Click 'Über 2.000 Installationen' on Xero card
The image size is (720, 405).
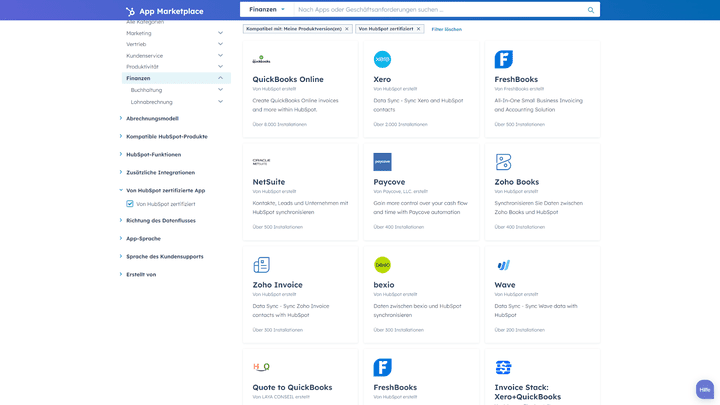(400, 124)
